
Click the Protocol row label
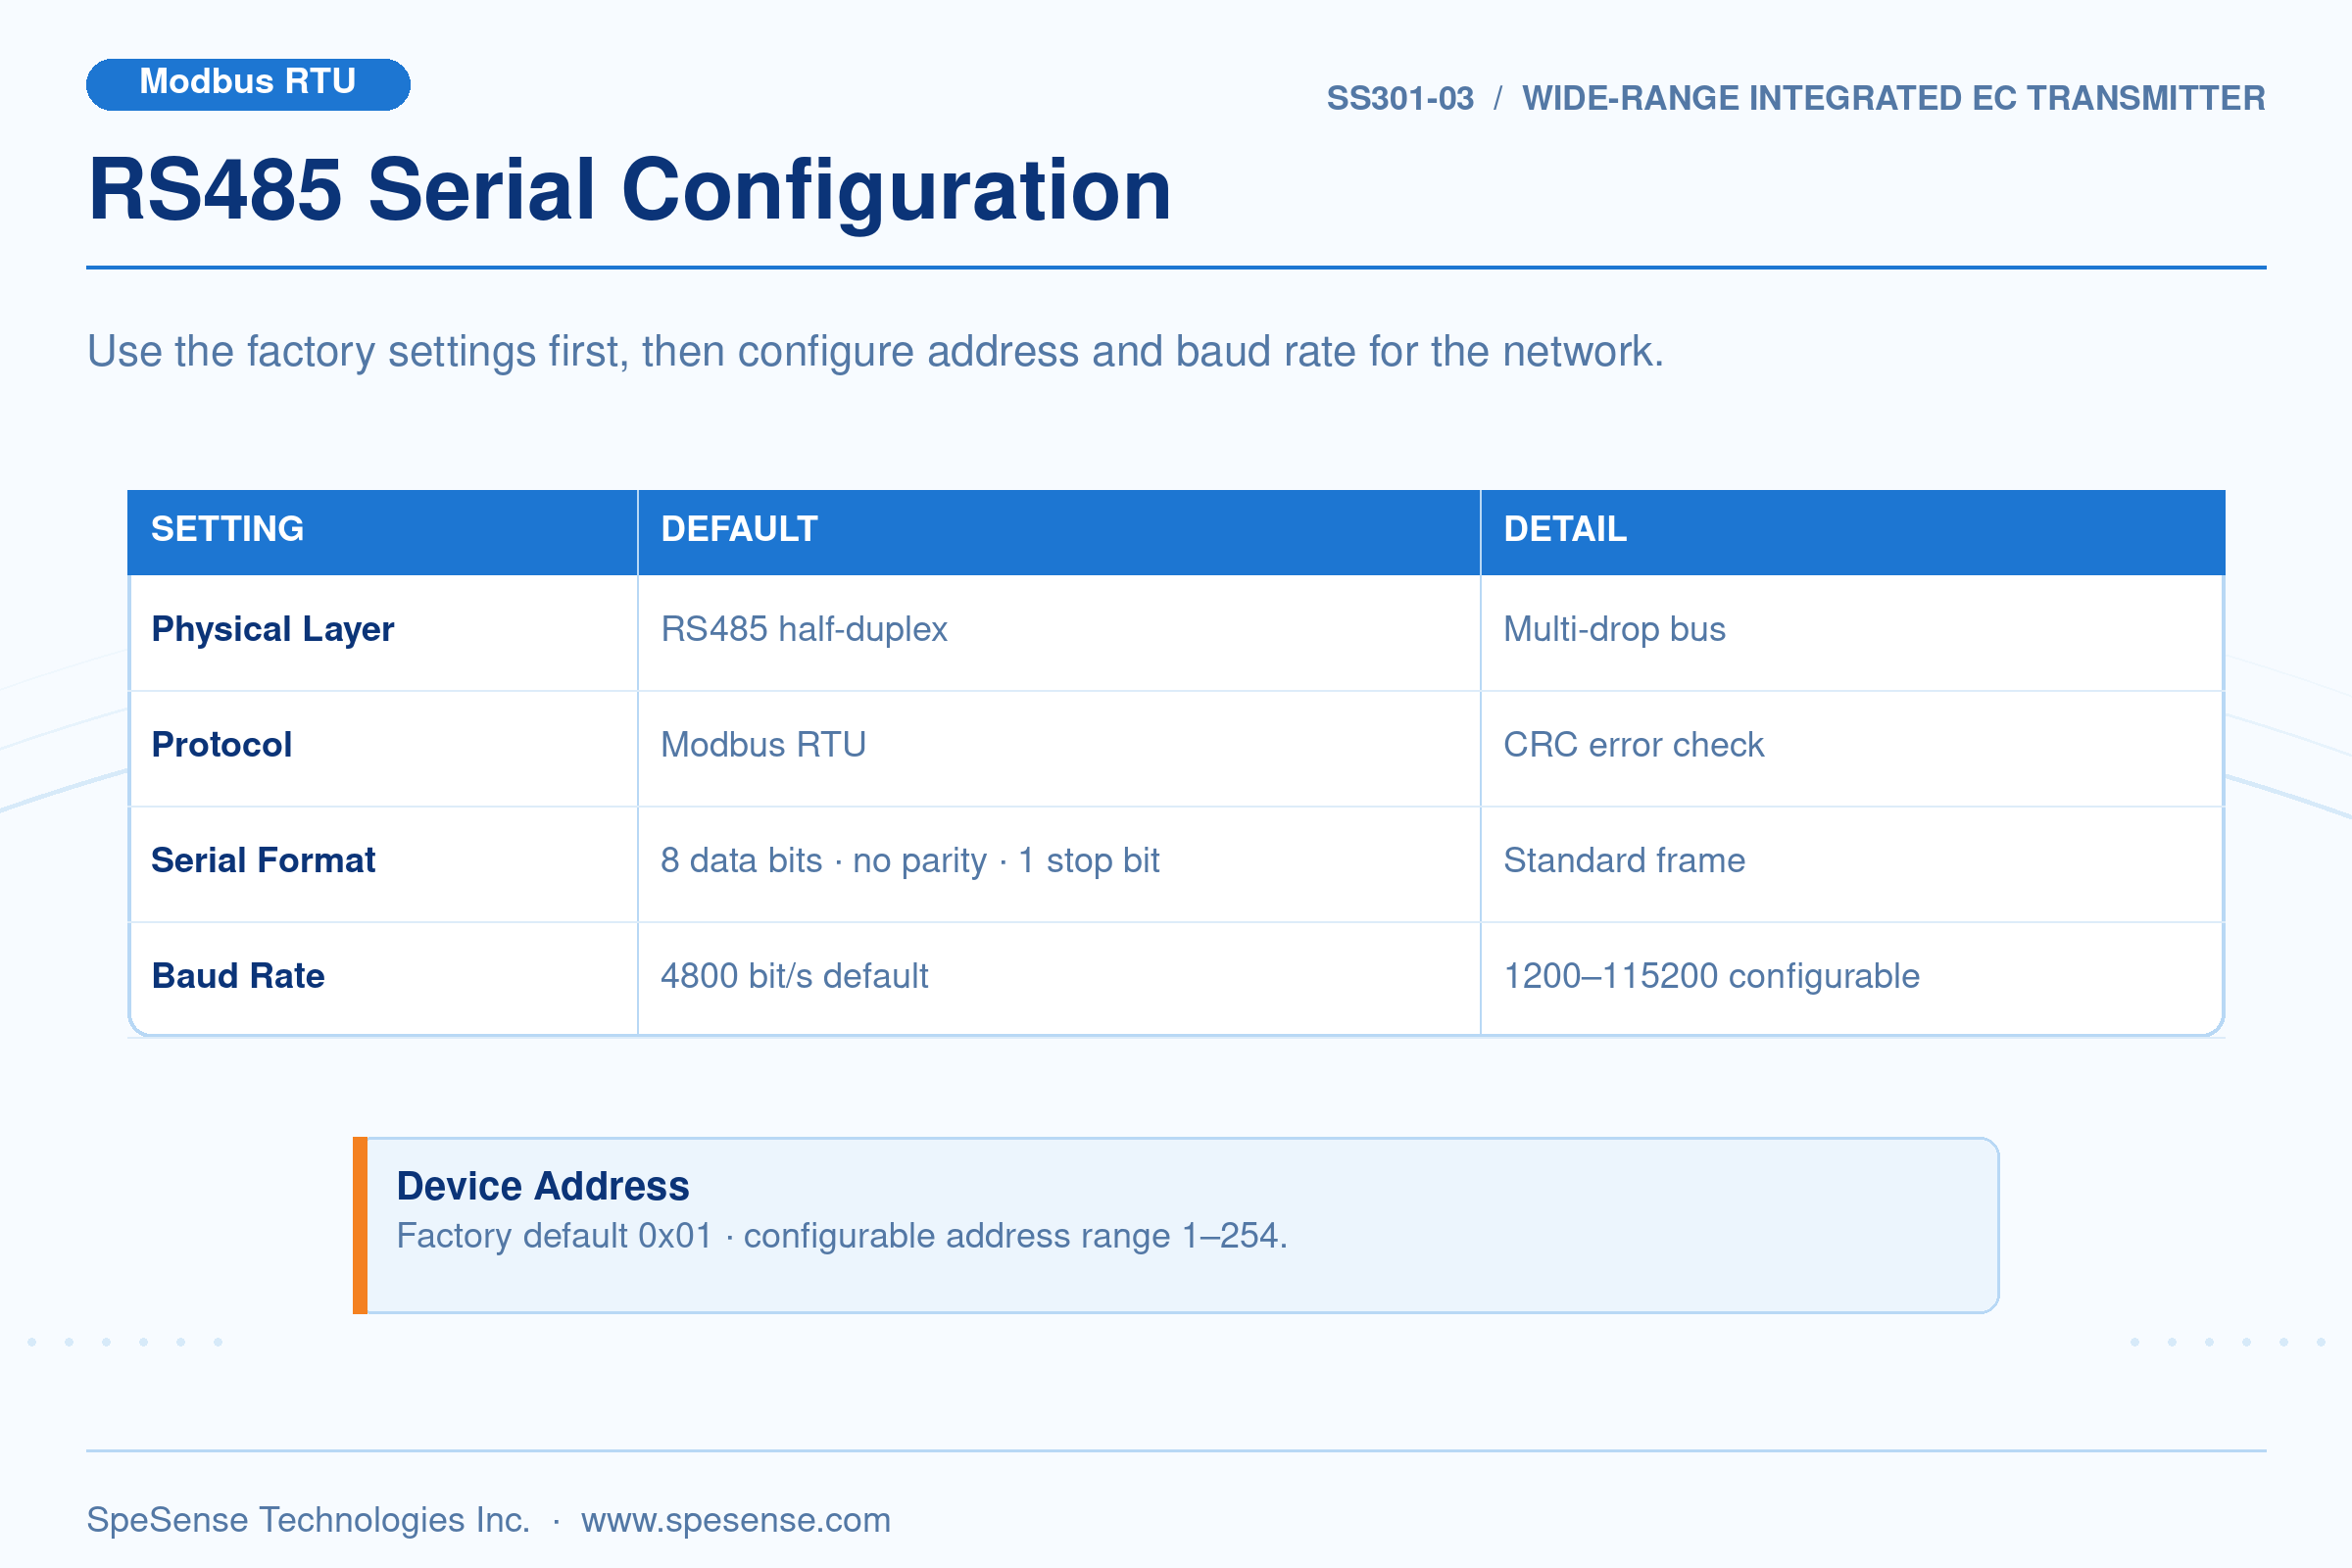point(221,745)
